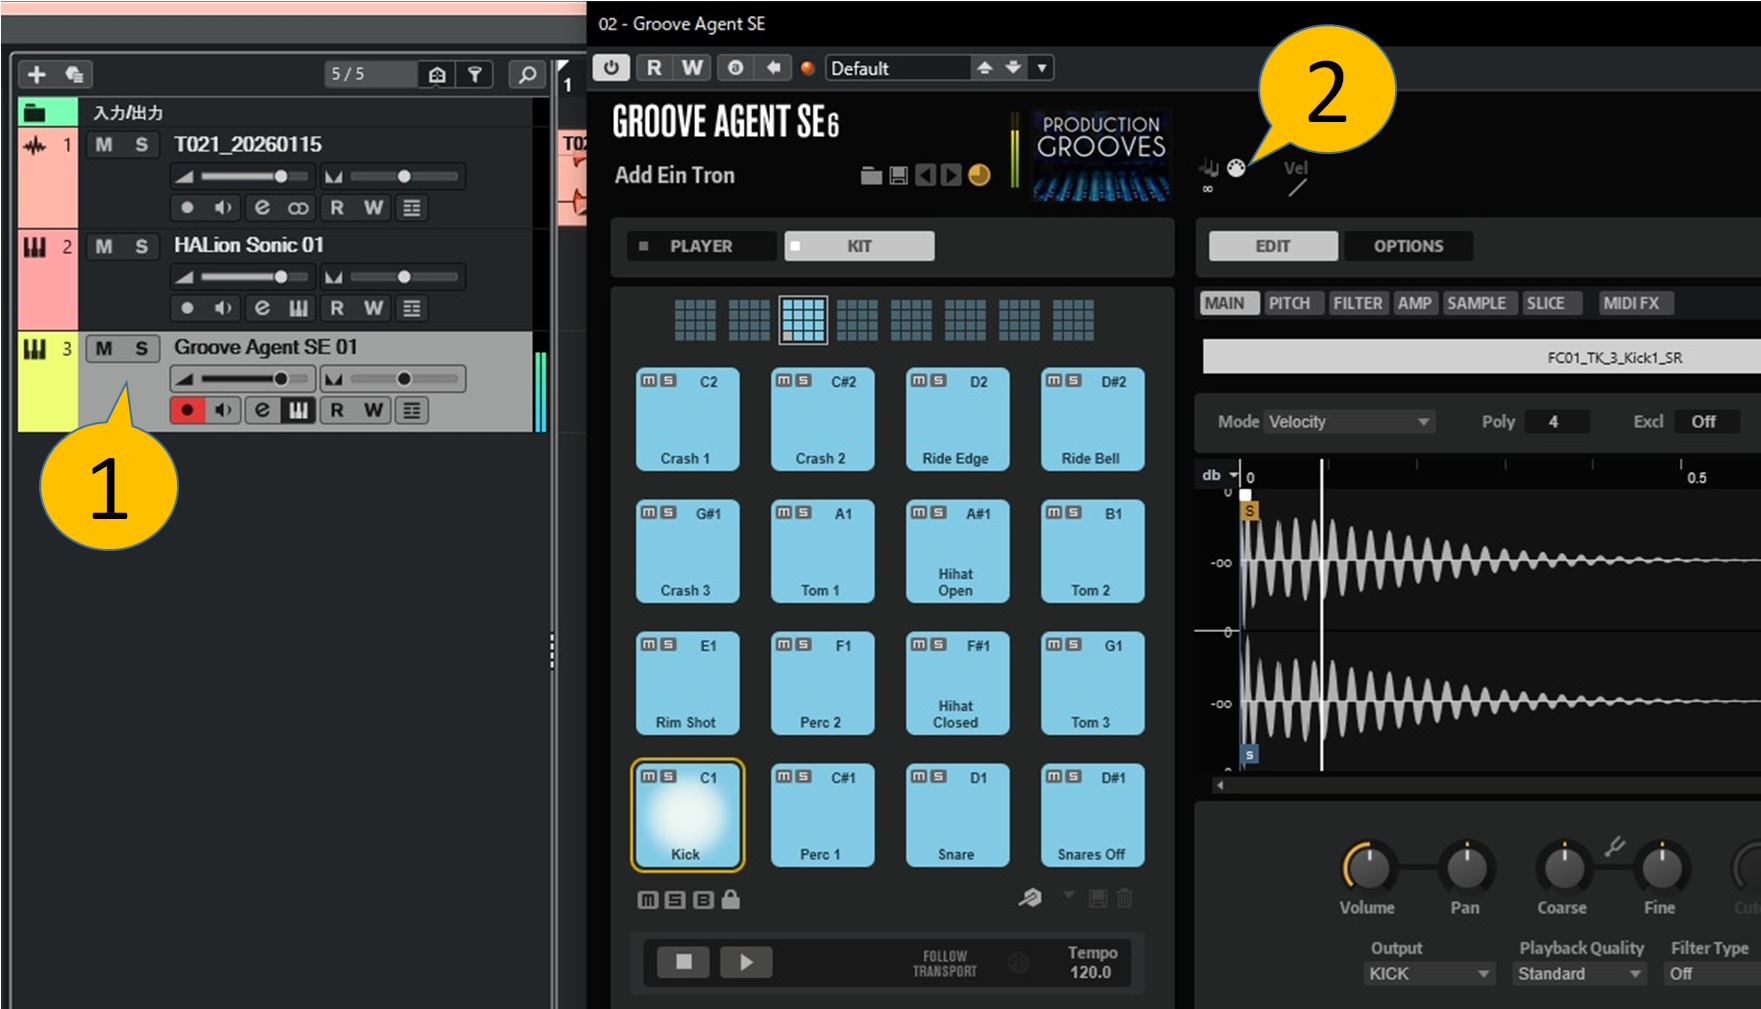Image resolution: width=1761 pixels, height=1009 pixels.
Task: Click the add track plus icon
Action: coord(37,74)
